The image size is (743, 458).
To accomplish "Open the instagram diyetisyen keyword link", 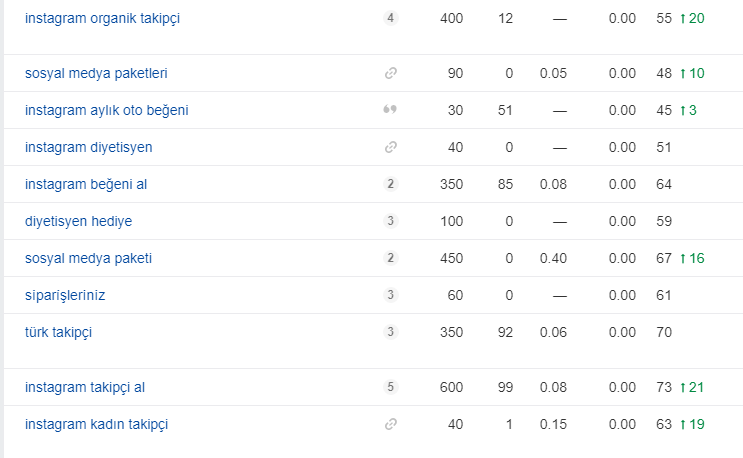I will click(89, 147).
